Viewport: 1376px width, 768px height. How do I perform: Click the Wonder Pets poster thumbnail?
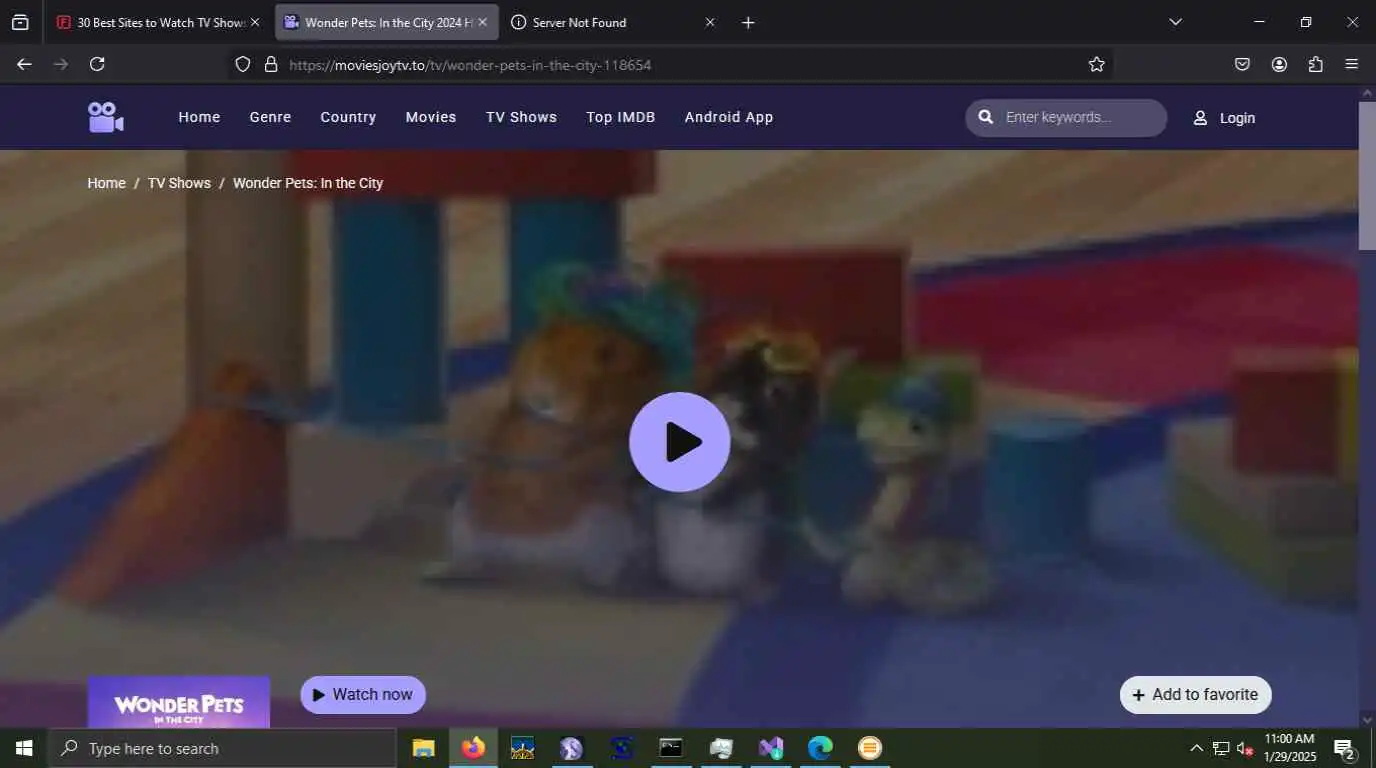click(179, 702)
